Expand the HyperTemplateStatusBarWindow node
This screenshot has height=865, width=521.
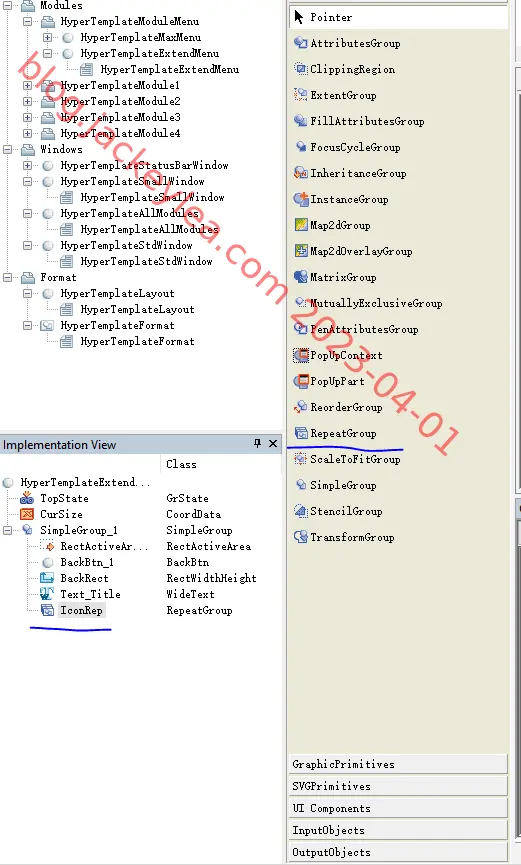[27, 165]
